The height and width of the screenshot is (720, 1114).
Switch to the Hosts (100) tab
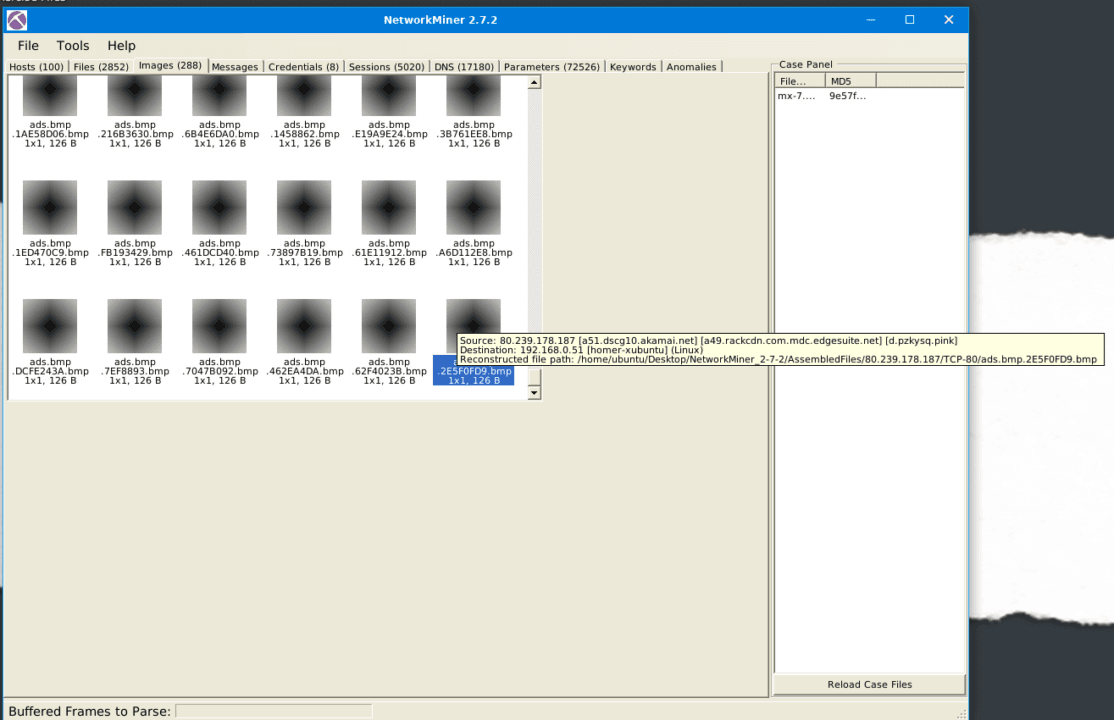[x=35, y=66]
